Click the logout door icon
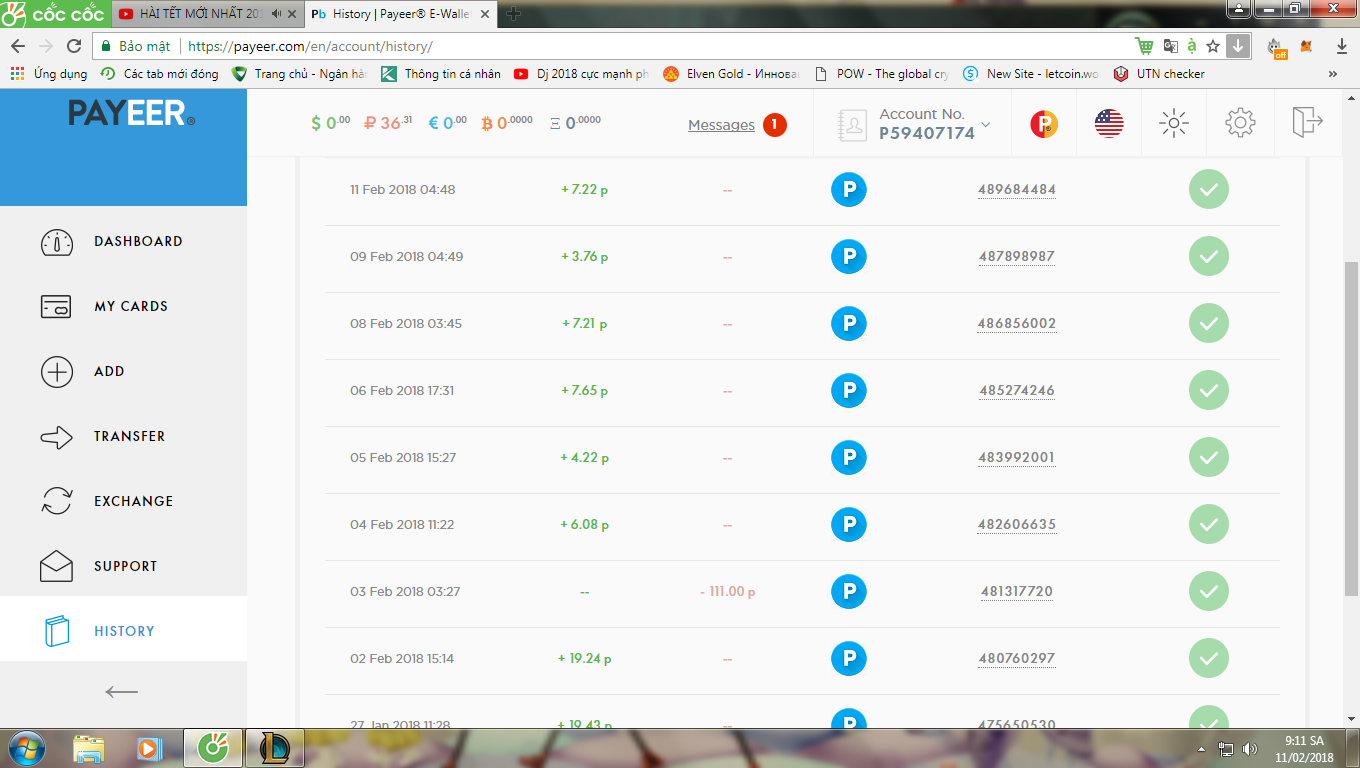 coord(1307,122)
